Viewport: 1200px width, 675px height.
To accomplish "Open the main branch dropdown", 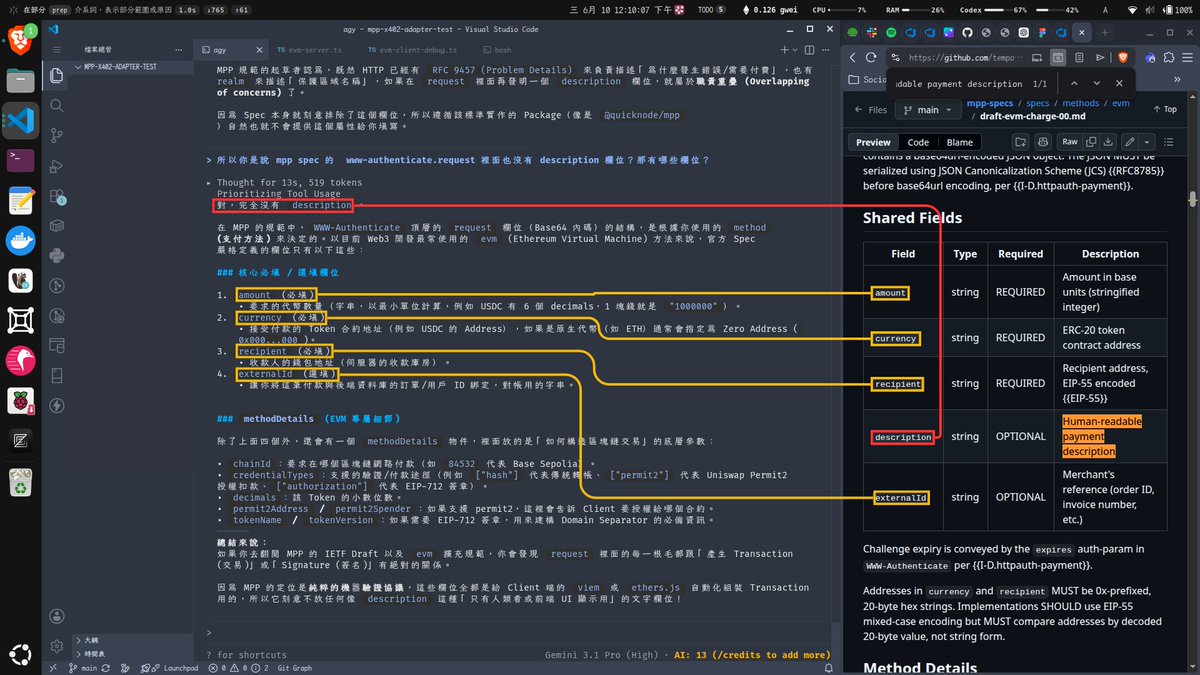I will pyautogui.click(x=927, y=110).
